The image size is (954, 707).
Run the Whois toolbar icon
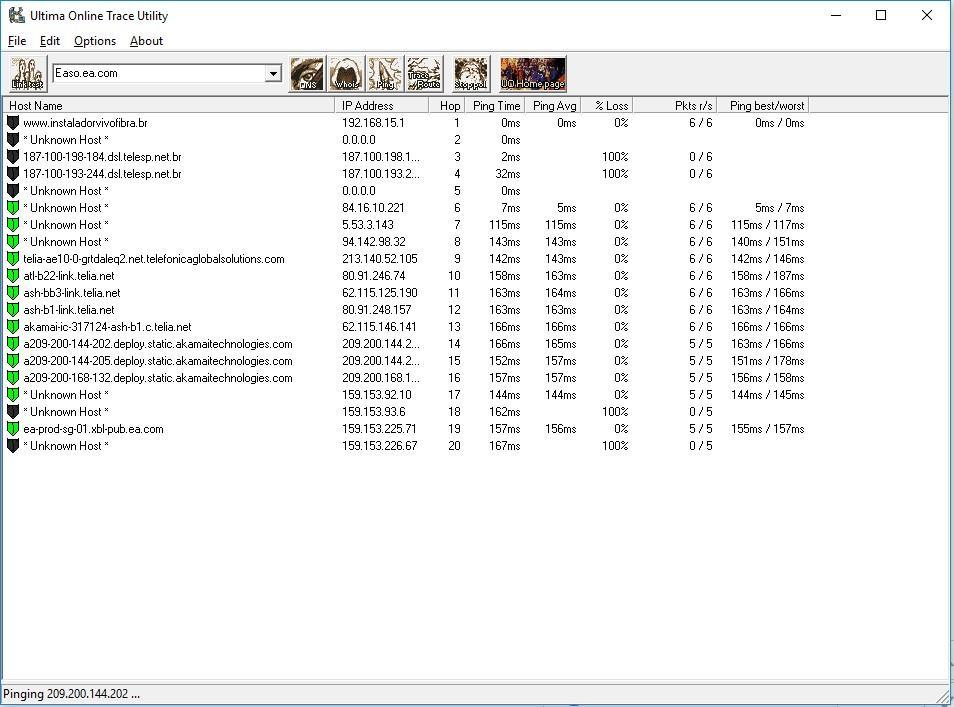[346, 74]
